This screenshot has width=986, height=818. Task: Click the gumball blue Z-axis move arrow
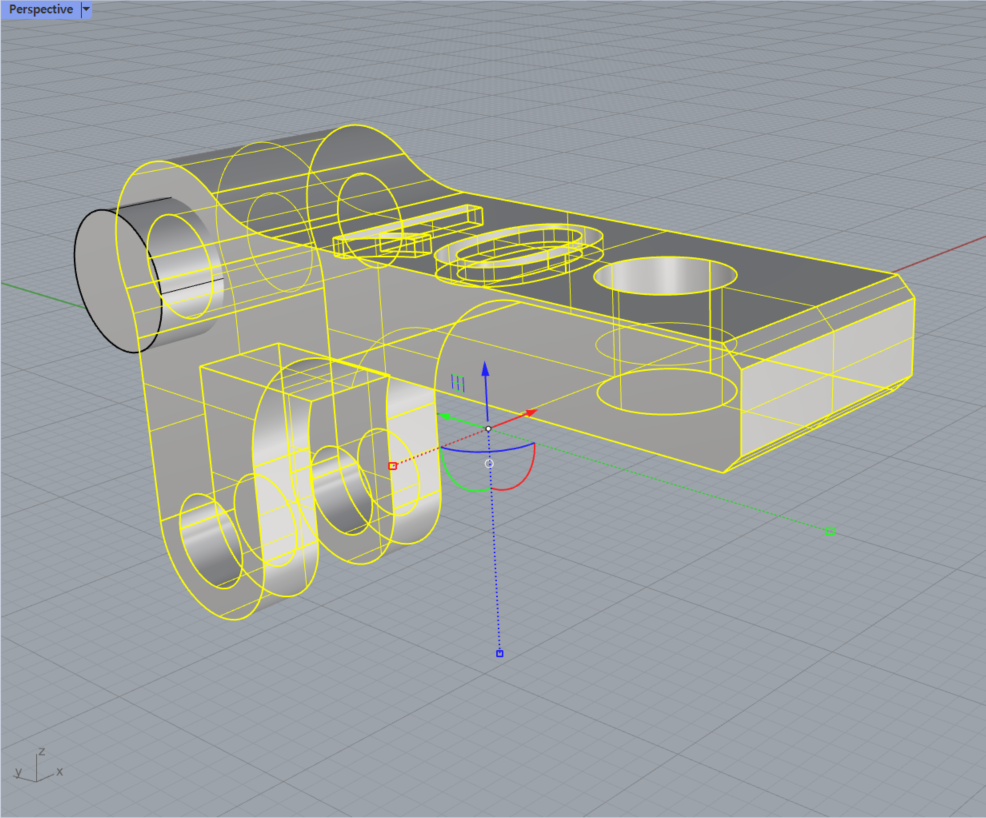(x=485, y=369)
